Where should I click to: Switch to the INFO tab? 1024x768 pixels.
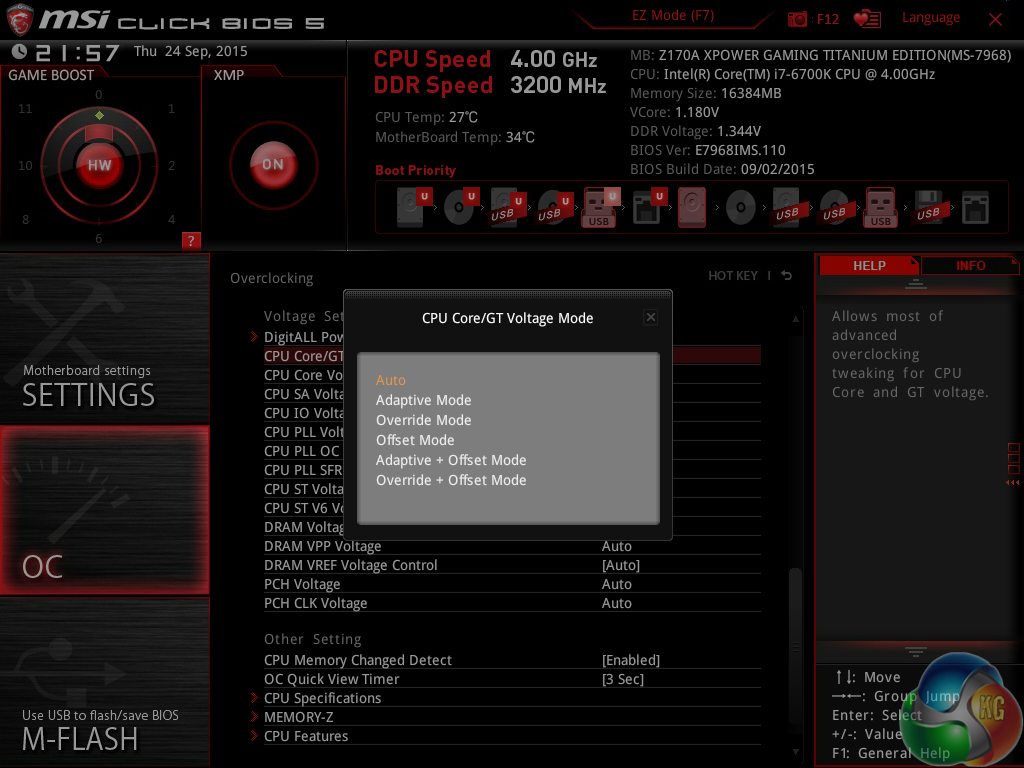970,266
